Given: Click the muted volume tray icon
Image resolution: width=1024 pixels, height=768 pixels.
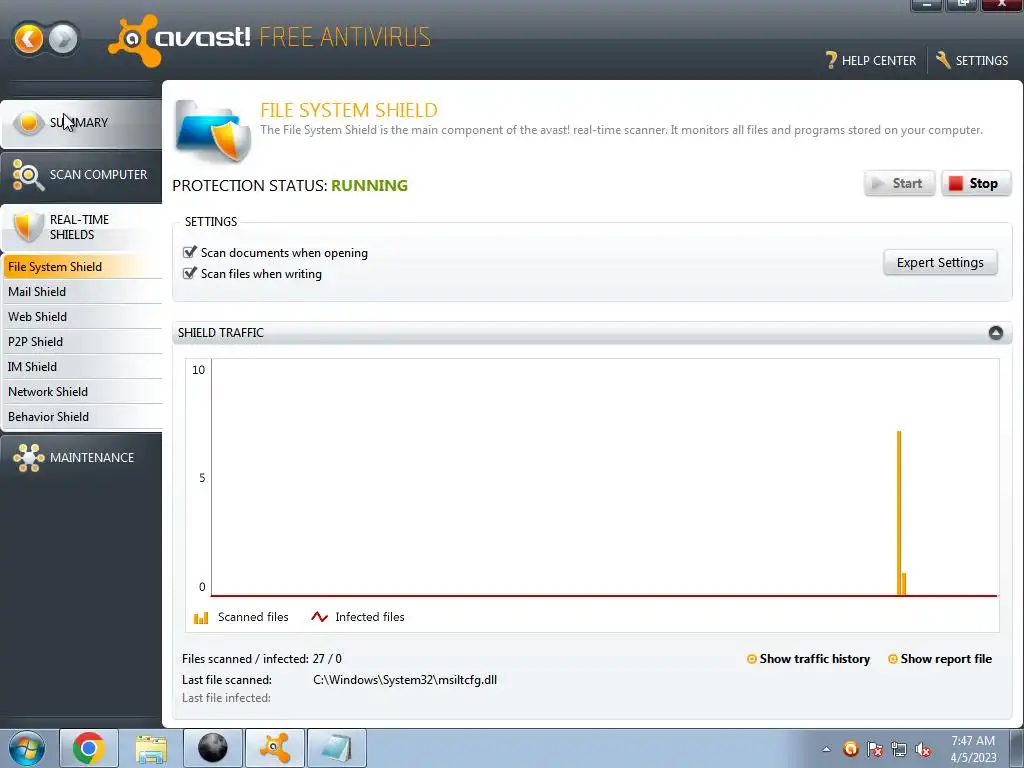Looking at the screenshot, I should [923, 749].
